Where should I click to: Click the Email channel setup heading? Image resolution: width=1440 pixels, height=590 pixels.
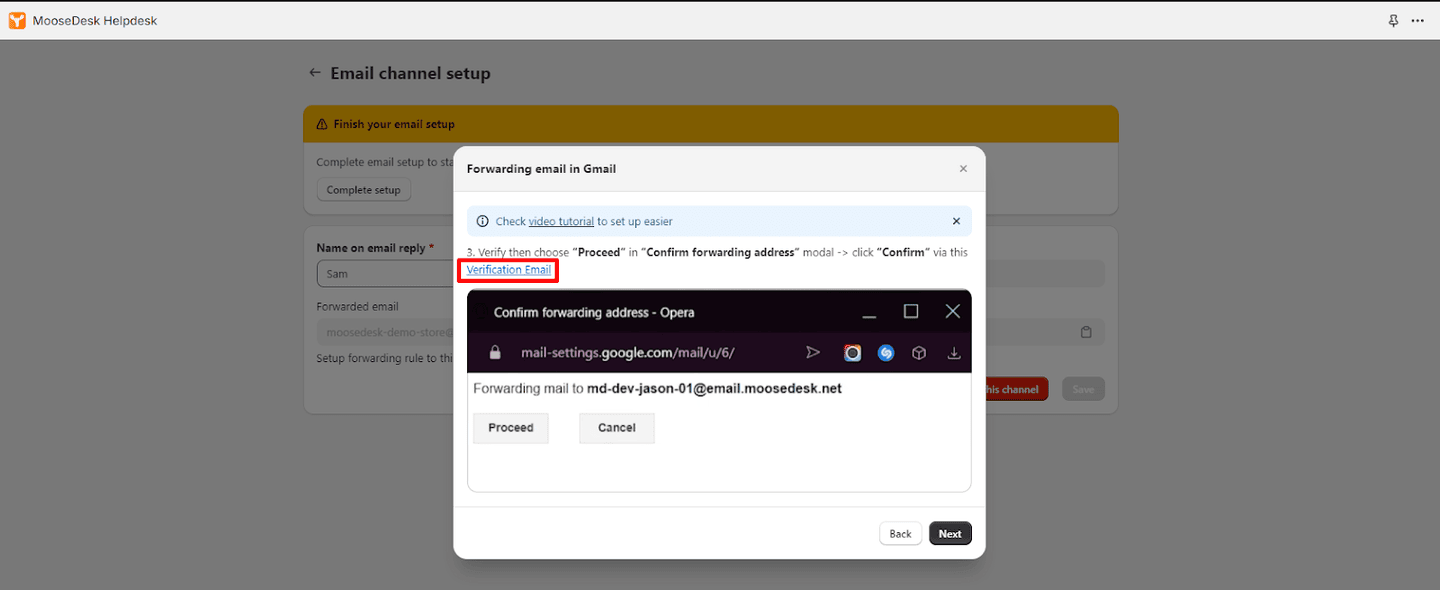click(410, 73)
